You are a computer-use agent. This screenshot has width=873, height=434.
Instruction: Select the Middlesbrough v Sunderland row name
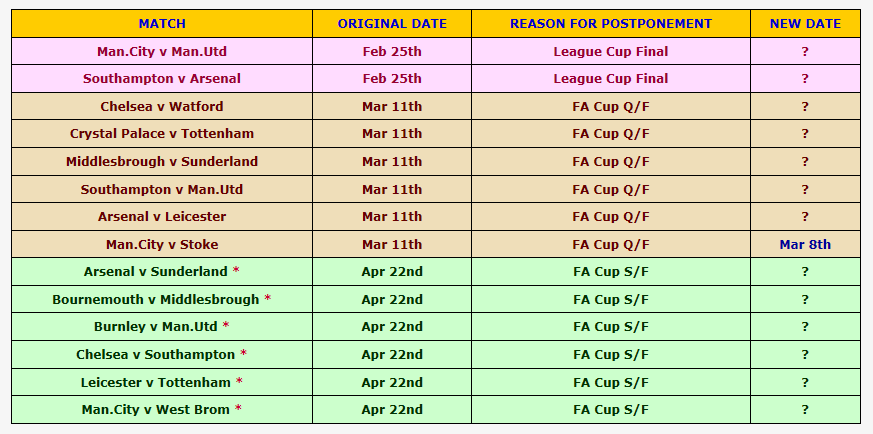(x=161, y=162)
